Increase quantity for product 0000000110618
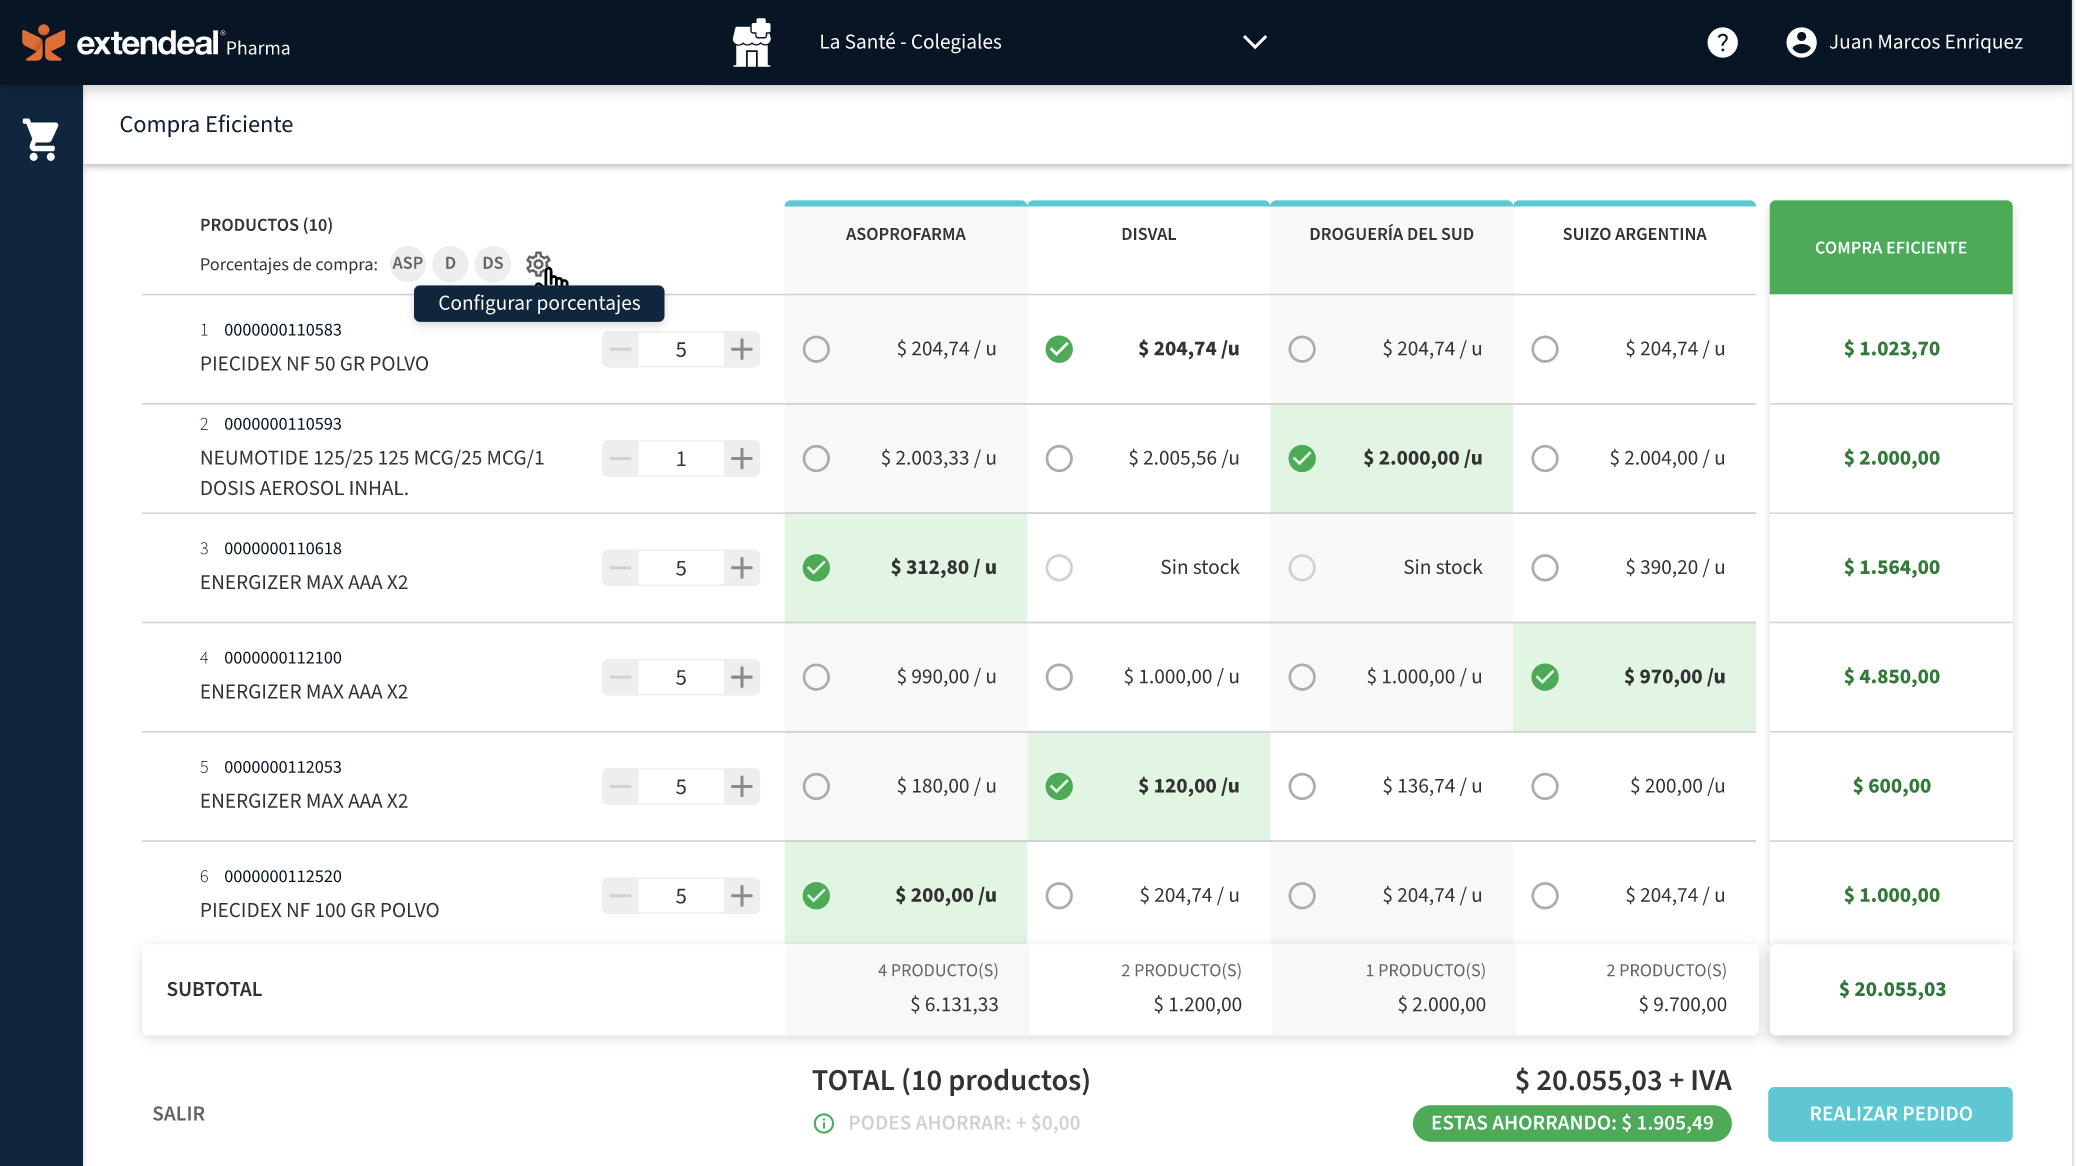The image size is (2076, 1166). tap(741, 568)
